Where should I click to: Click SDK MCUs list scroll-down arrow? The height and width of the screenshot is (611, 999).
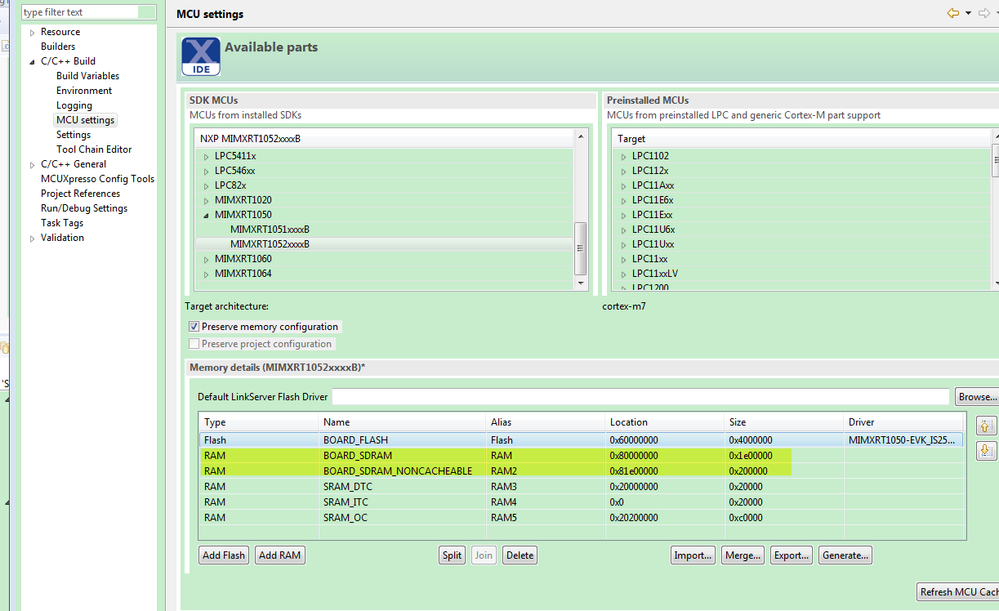coord(580,283)
